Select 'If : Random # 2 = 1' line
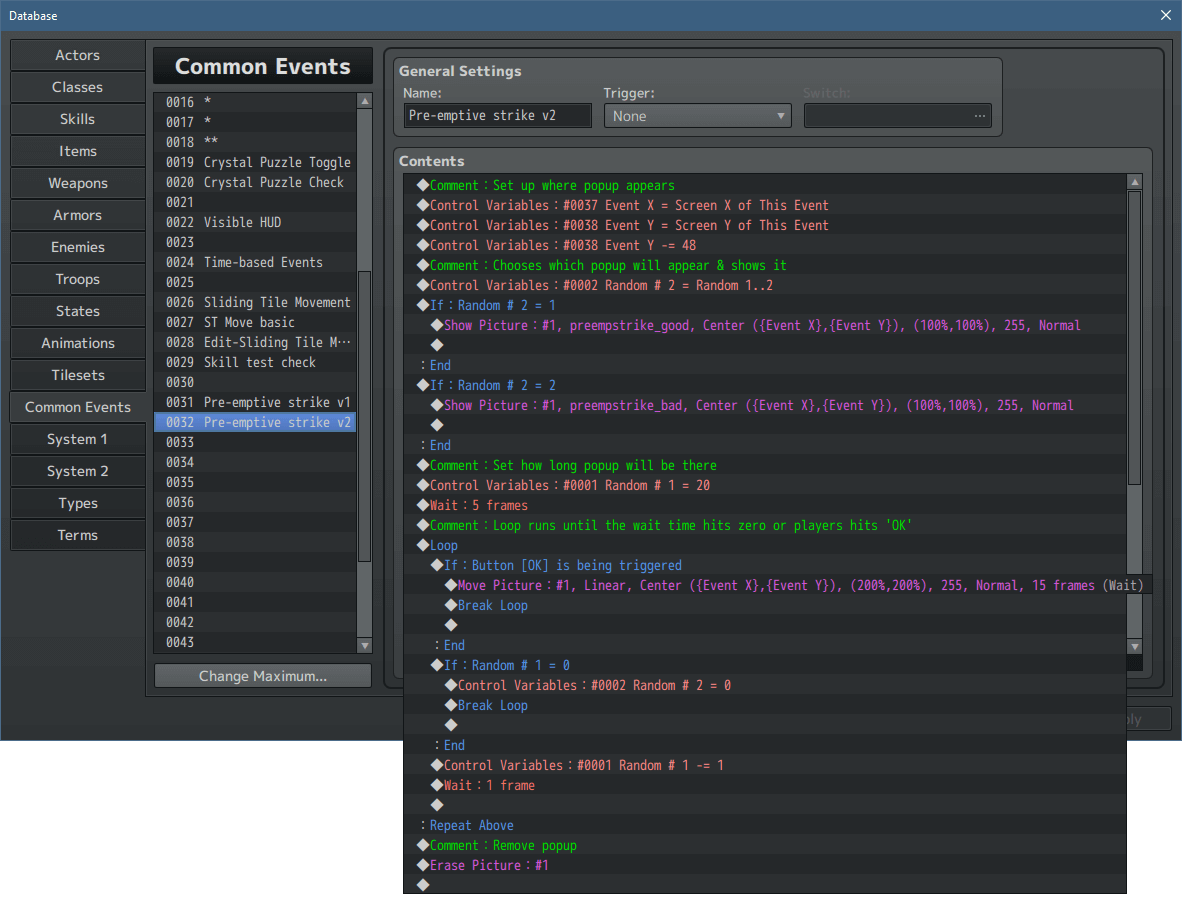The width and height of the screenshot is (1182, 900). click(765, 305)
